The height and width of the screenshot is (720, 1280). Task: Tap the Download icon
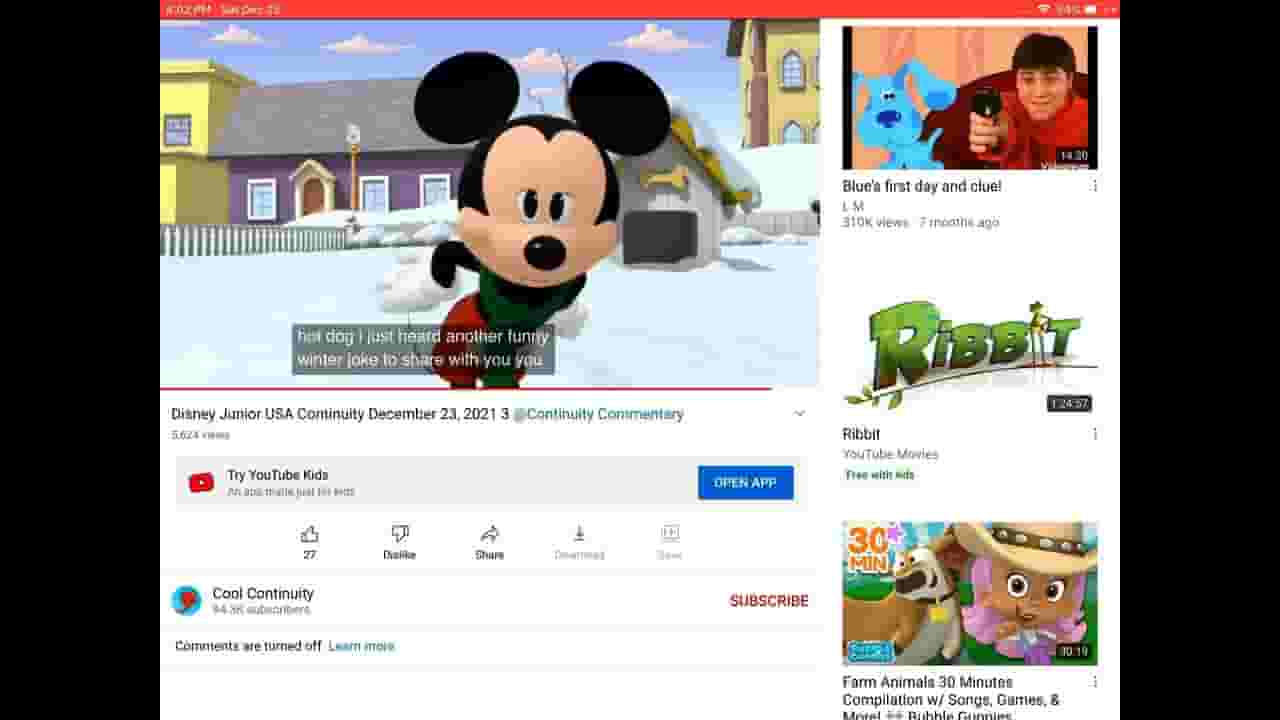(579, 534)
